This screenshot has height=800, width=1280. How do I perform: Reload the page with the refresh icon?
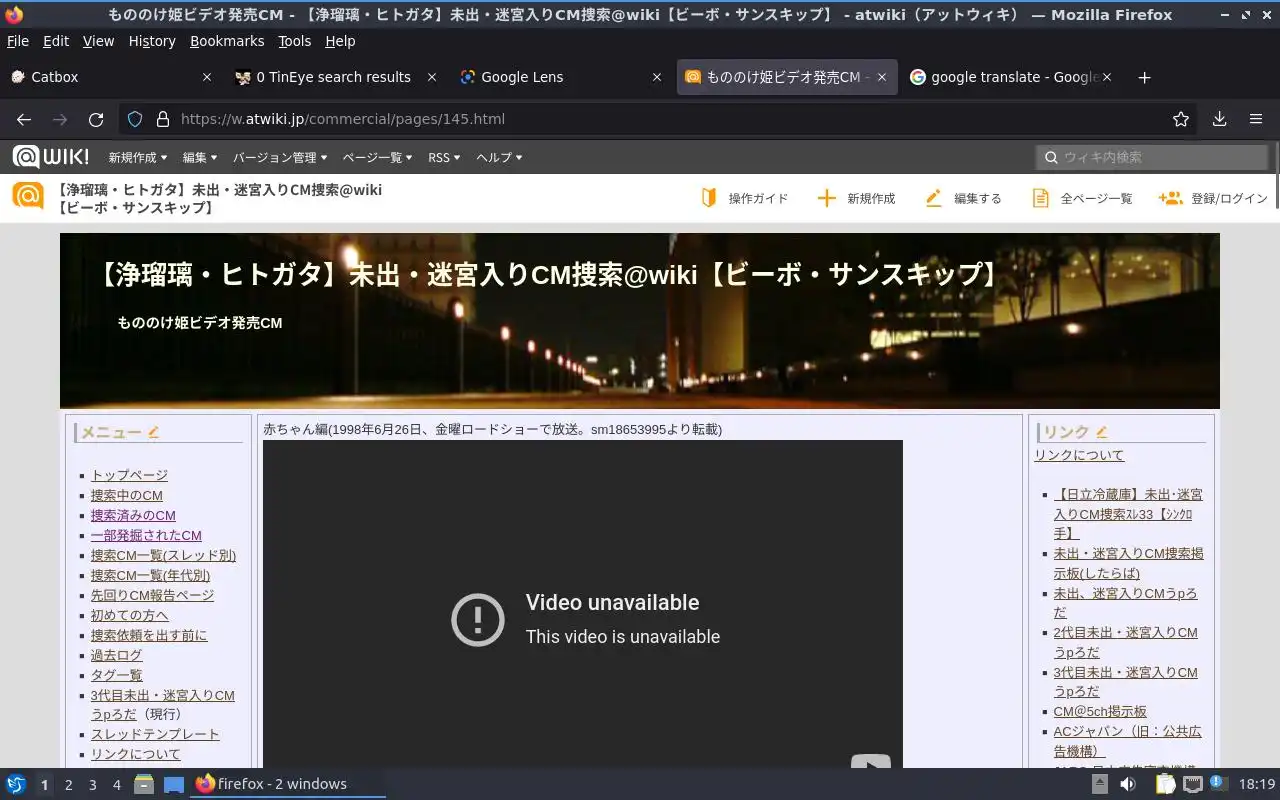pos(96,119)
